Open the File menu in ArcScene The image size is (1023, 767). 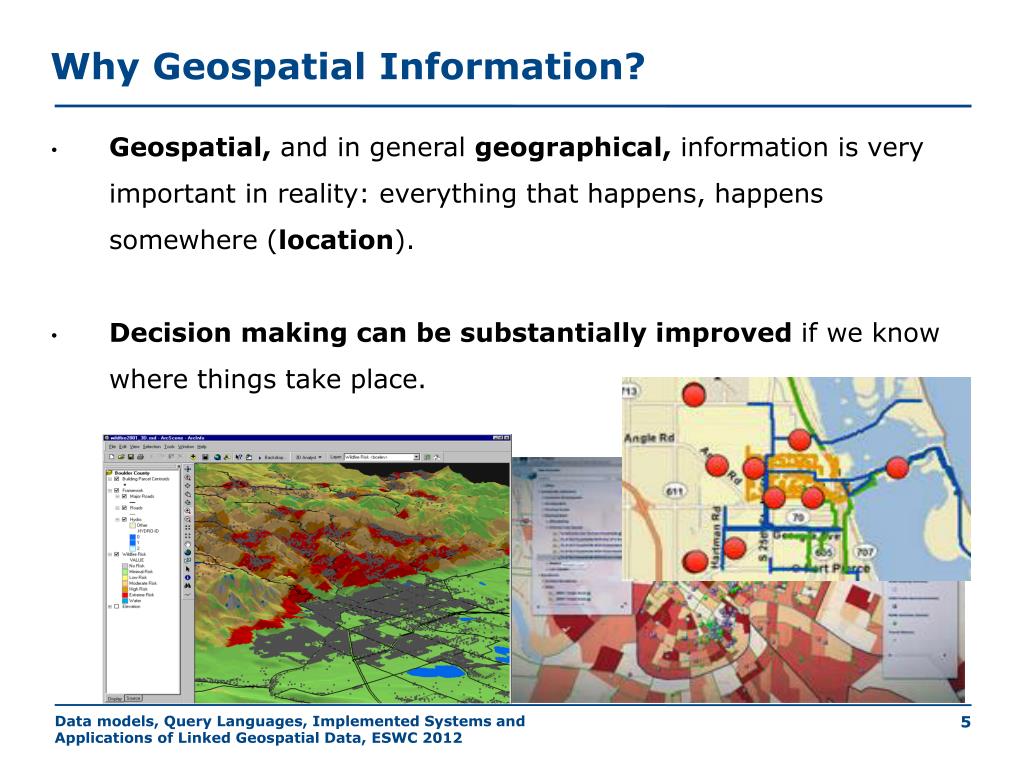112,447
